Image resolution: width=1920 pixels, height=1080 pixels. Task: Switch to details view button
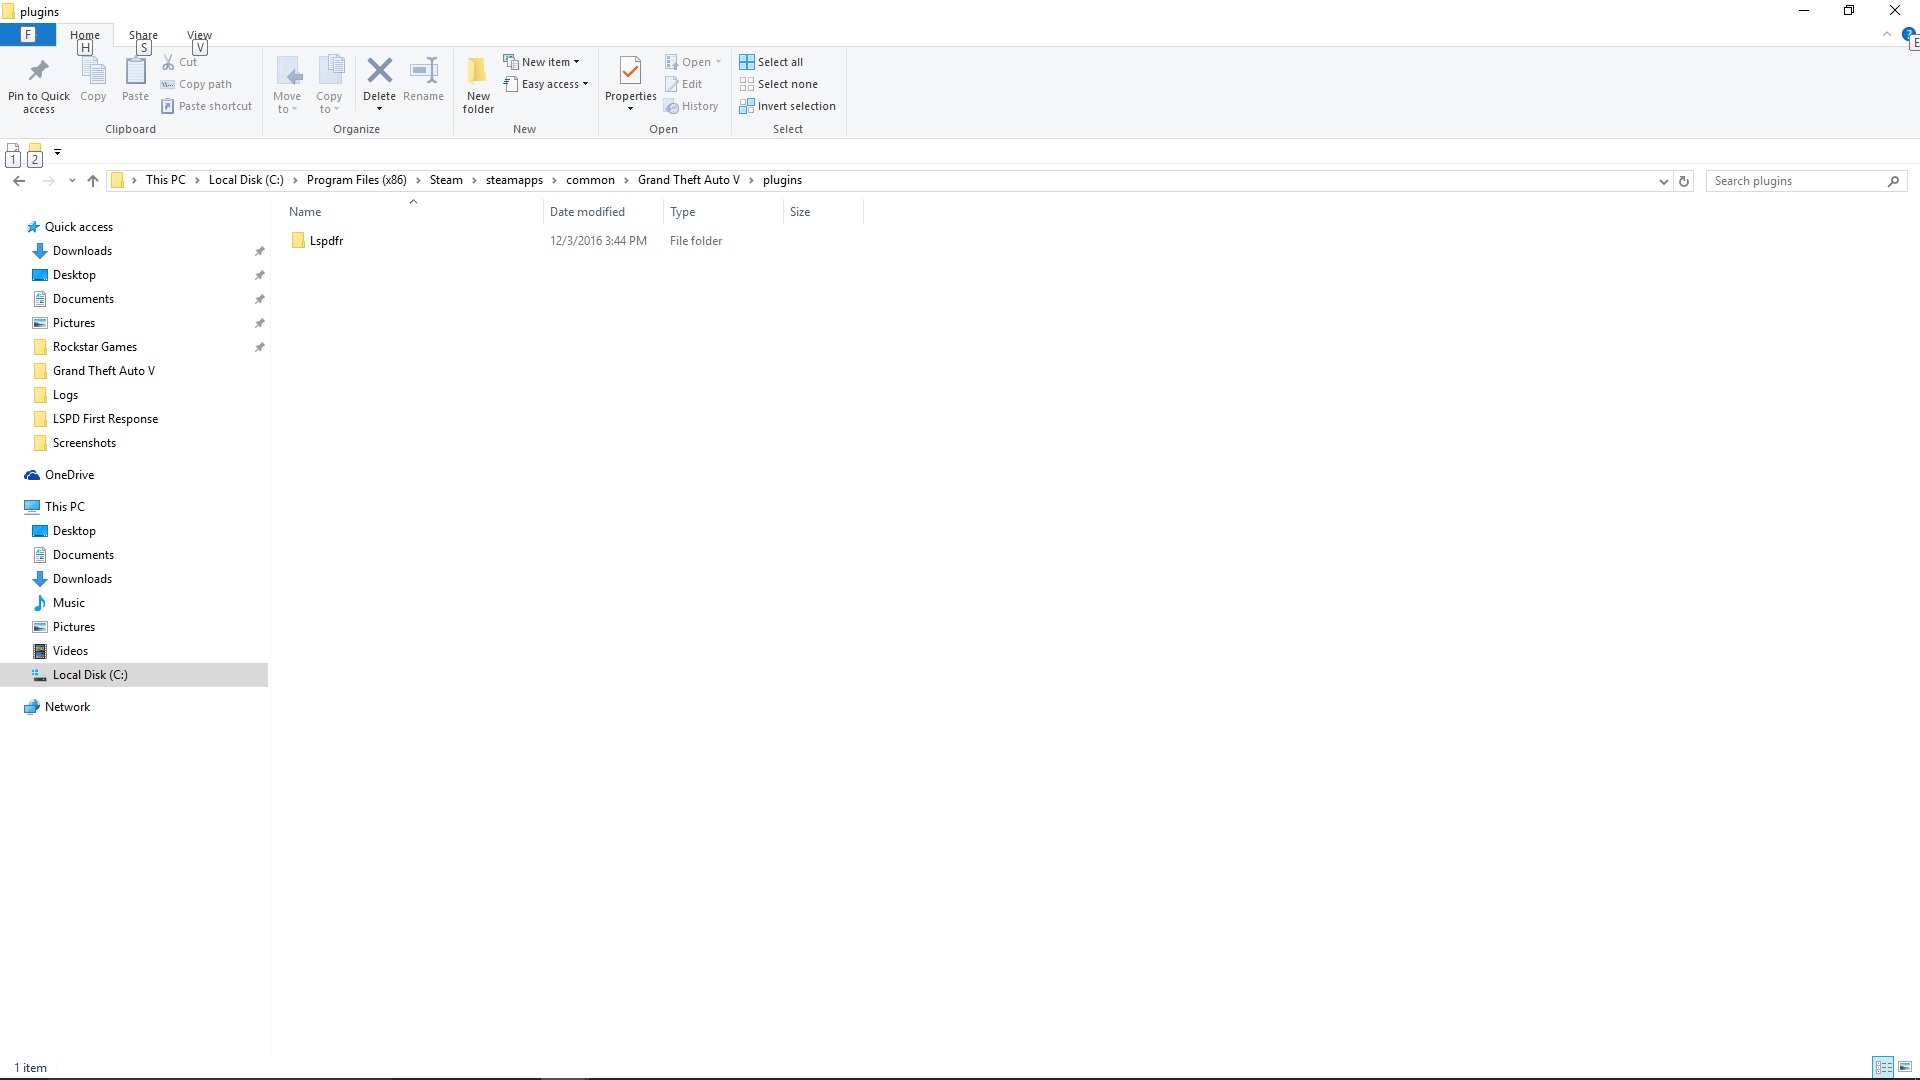pyautogui.click(x=1883, y=1067)
